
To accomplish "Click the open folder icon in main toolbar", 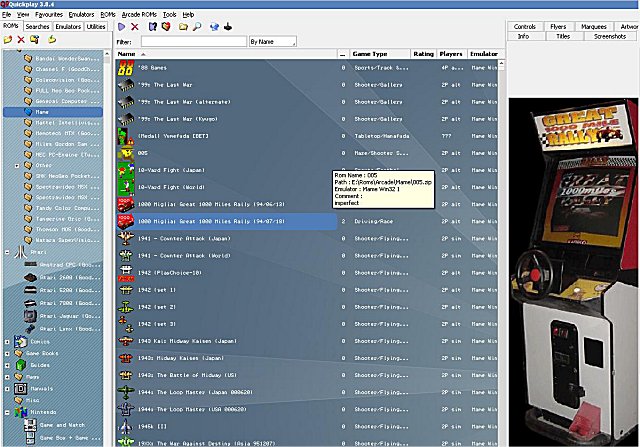I will (182, 27).
